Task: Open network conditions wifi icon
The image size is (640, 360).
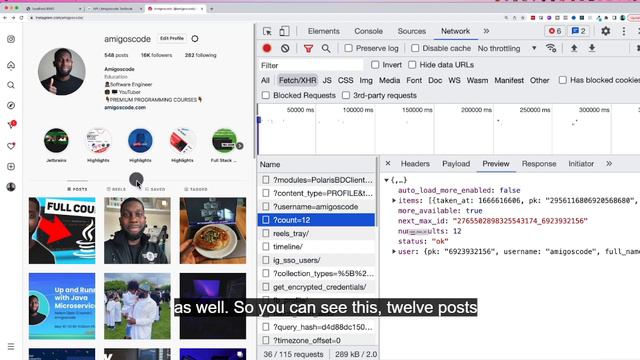Action: [x=551, y=48]
